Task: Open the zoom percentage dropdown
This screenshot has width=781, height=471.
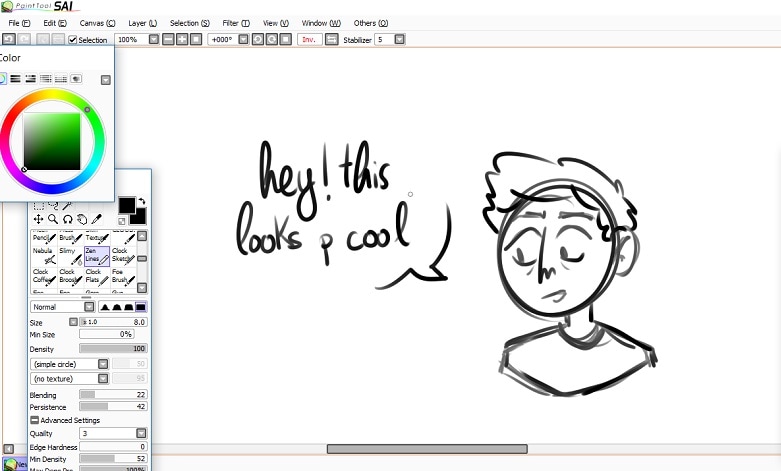Action: point(153,39)
